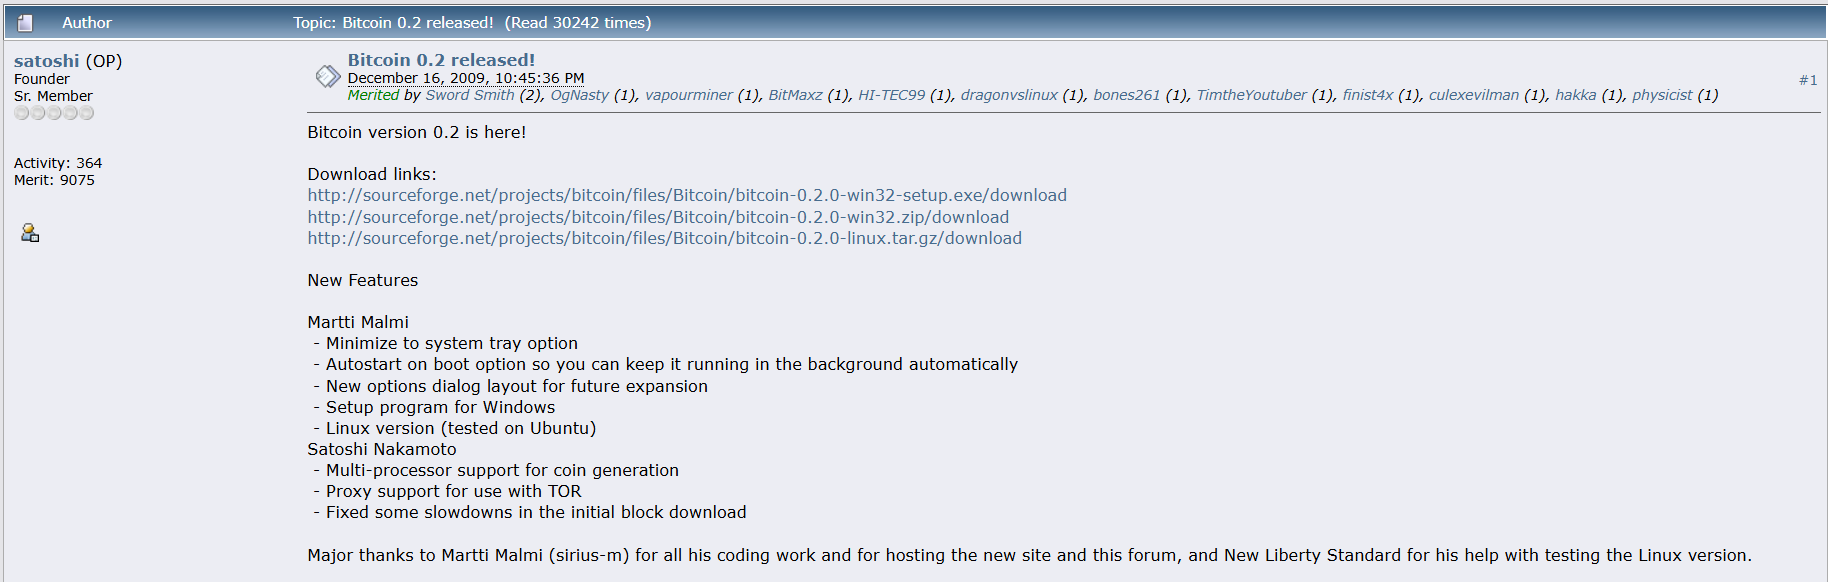This screenshot has height=582, width=1828.
Task: Click the 'Satoshi Nakamoto' name line
Action: [x=382, y=449]
